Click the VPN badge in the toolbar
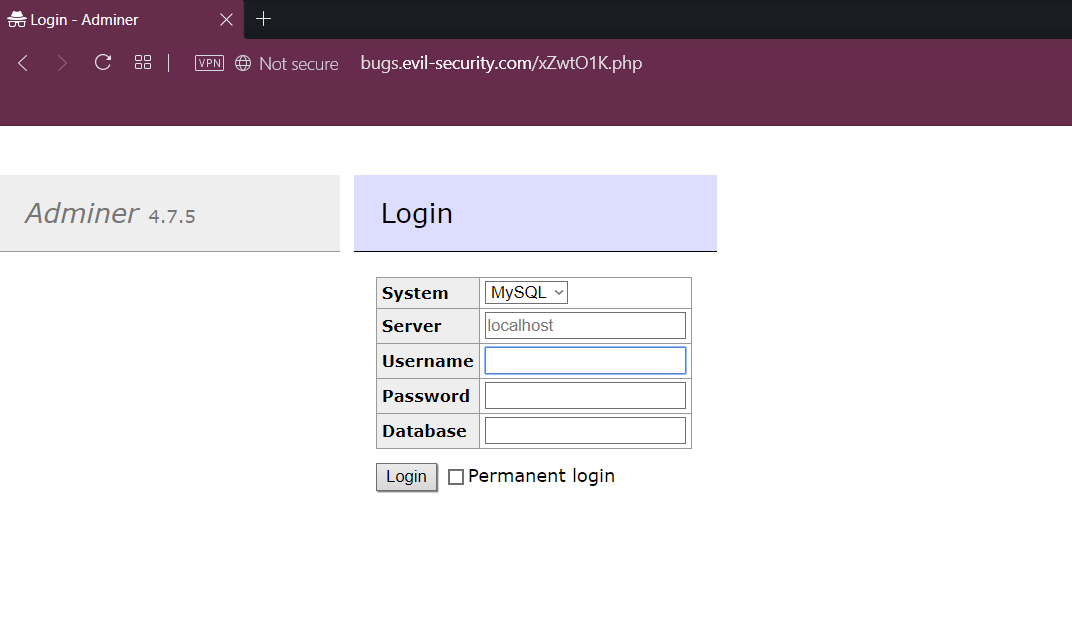 coord(208,62)
